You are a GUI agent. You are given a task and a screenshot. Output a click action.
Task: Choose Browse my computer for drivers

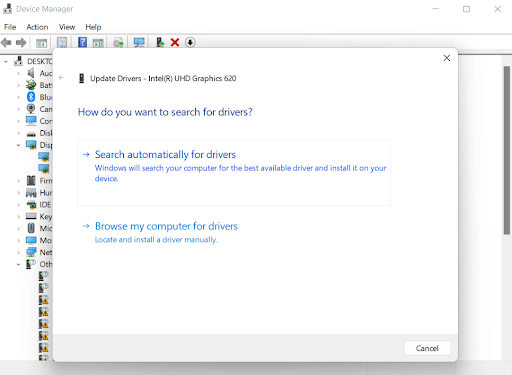pos(167,232)
